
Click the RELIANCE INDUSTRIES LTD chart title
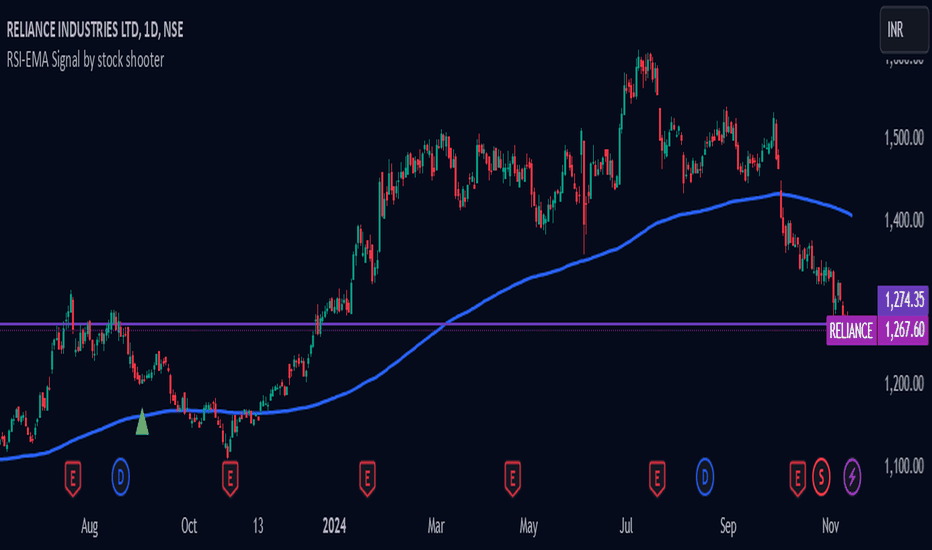95,30
